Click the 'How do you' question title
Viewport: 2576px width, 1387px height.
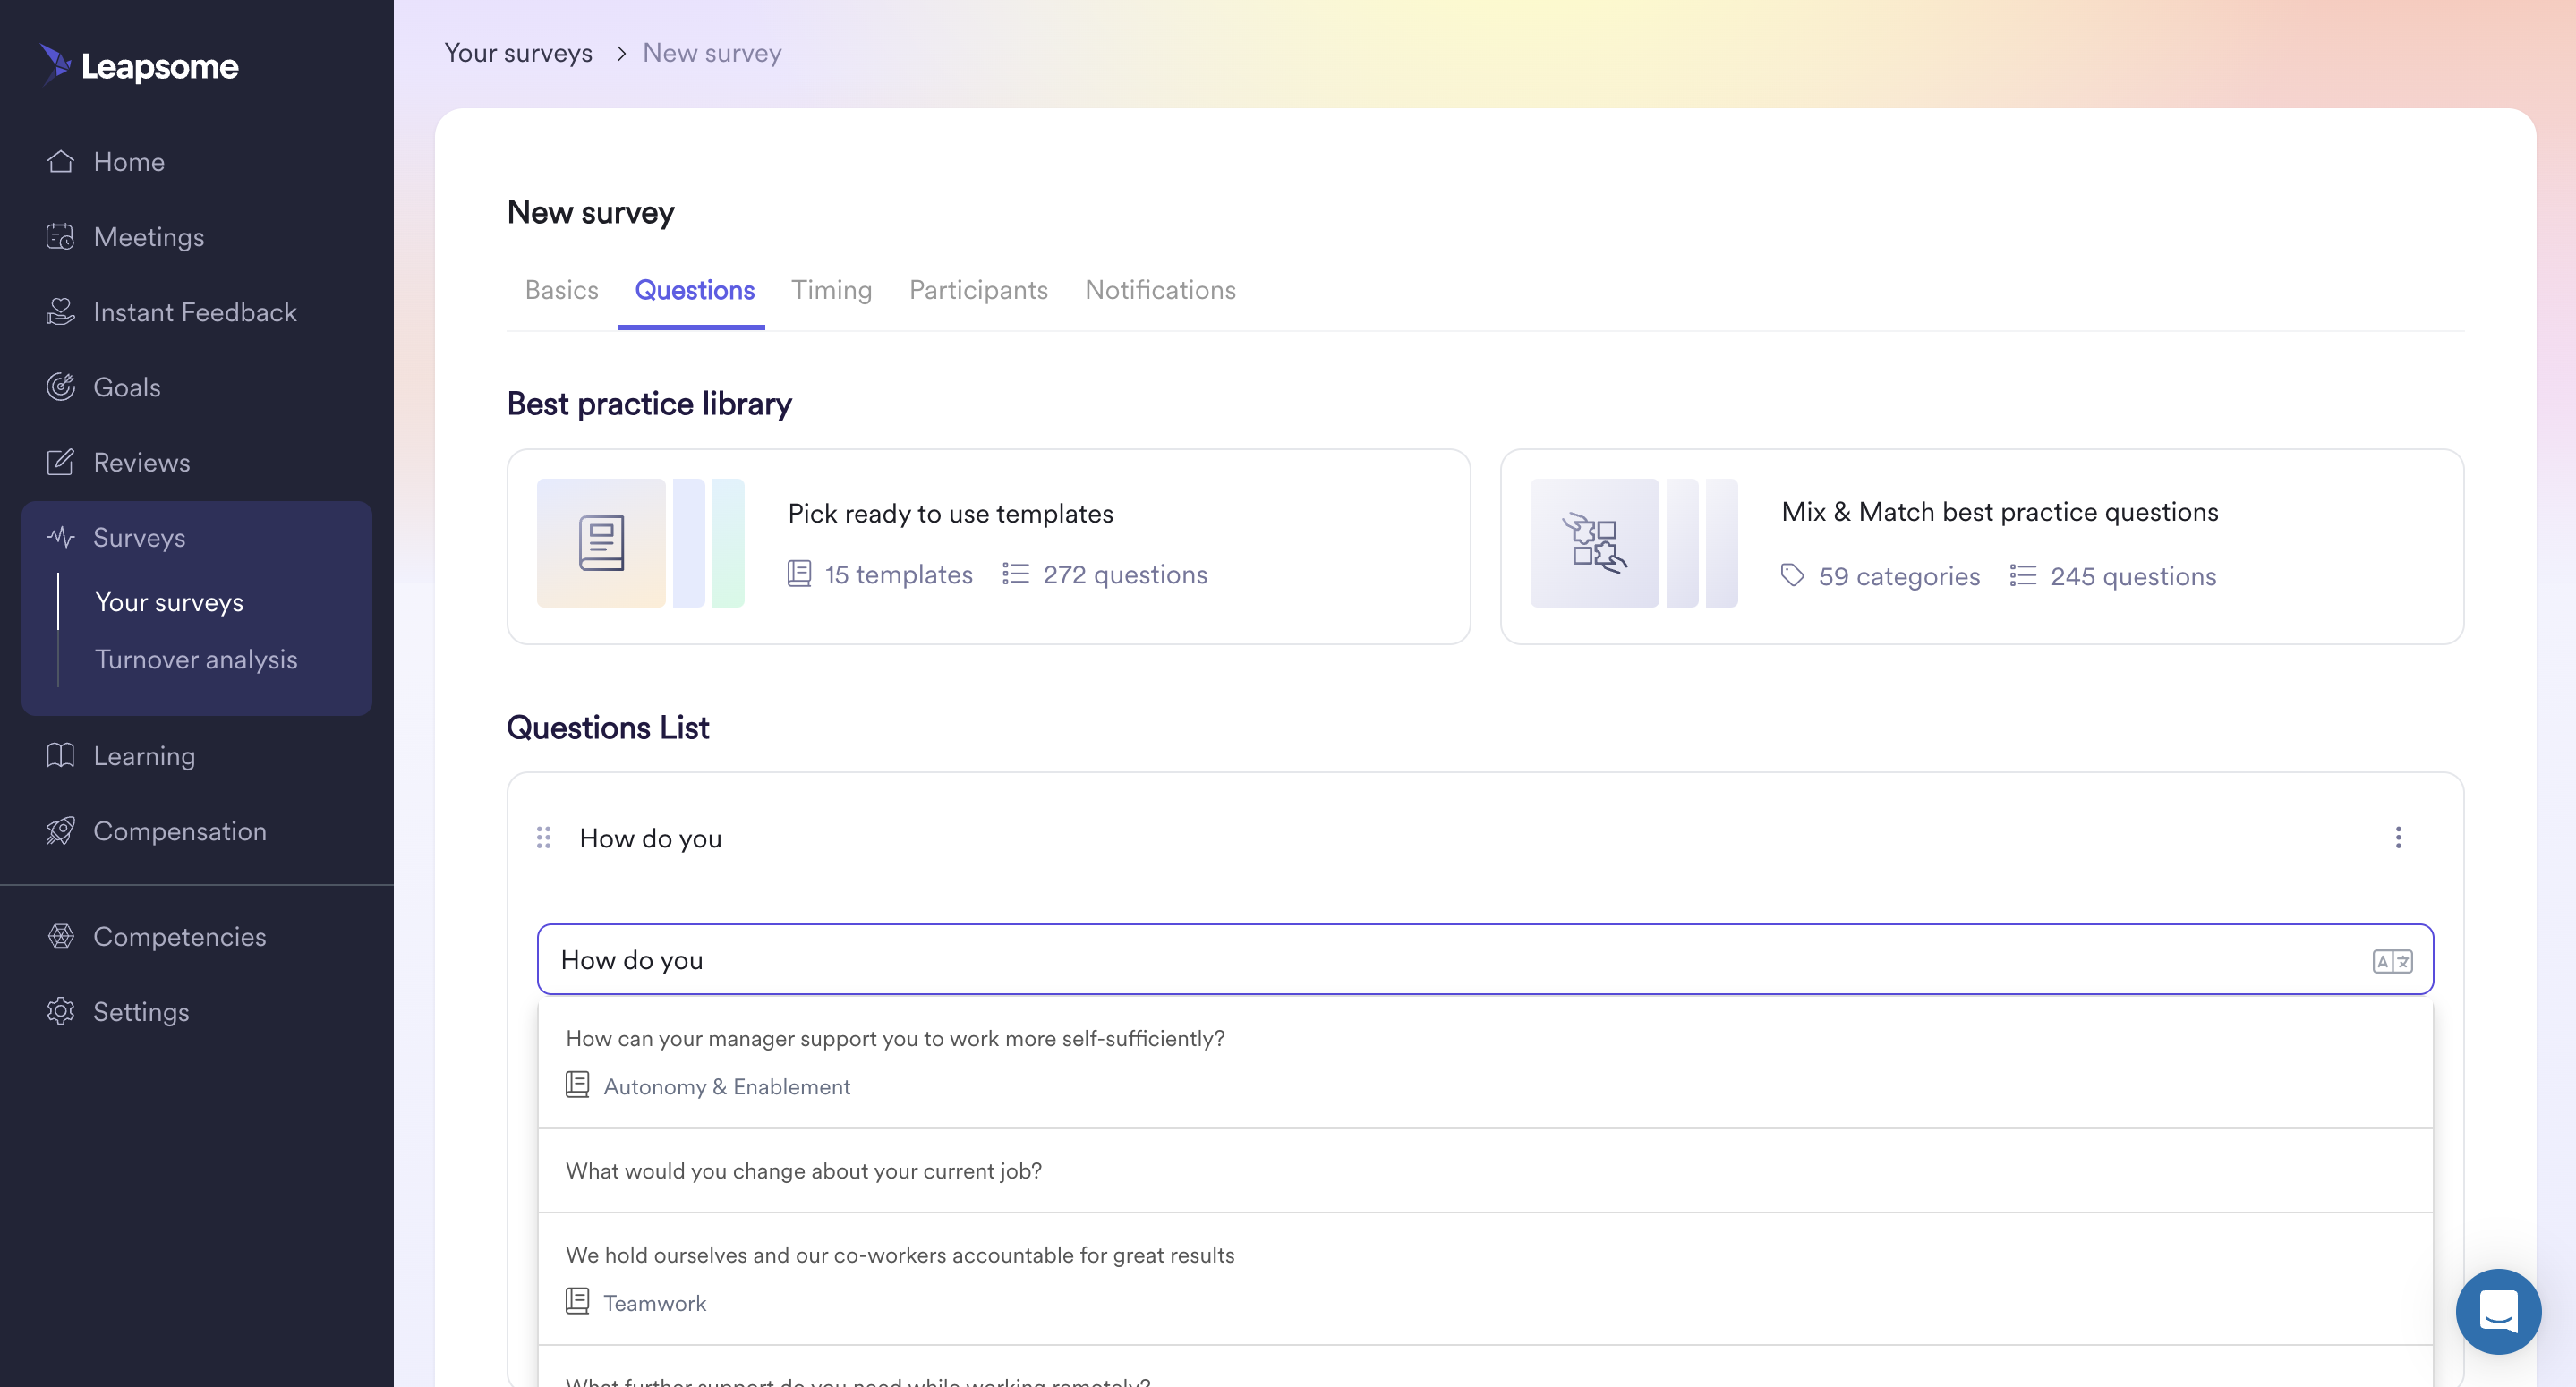pos(651,838)
